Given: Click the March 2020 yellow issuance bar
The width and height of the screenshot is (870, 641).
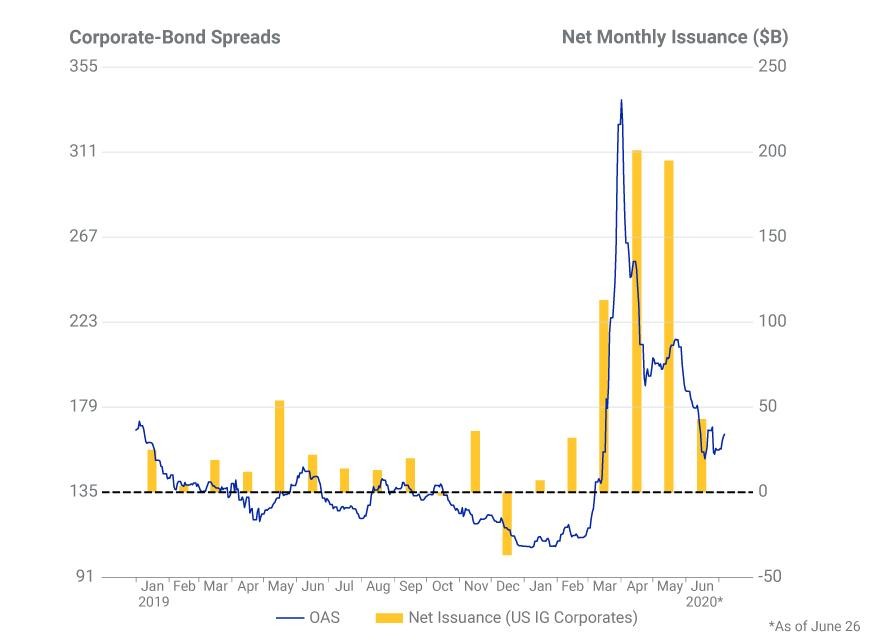Looking at the screenshot, I should tap(604, 396).
